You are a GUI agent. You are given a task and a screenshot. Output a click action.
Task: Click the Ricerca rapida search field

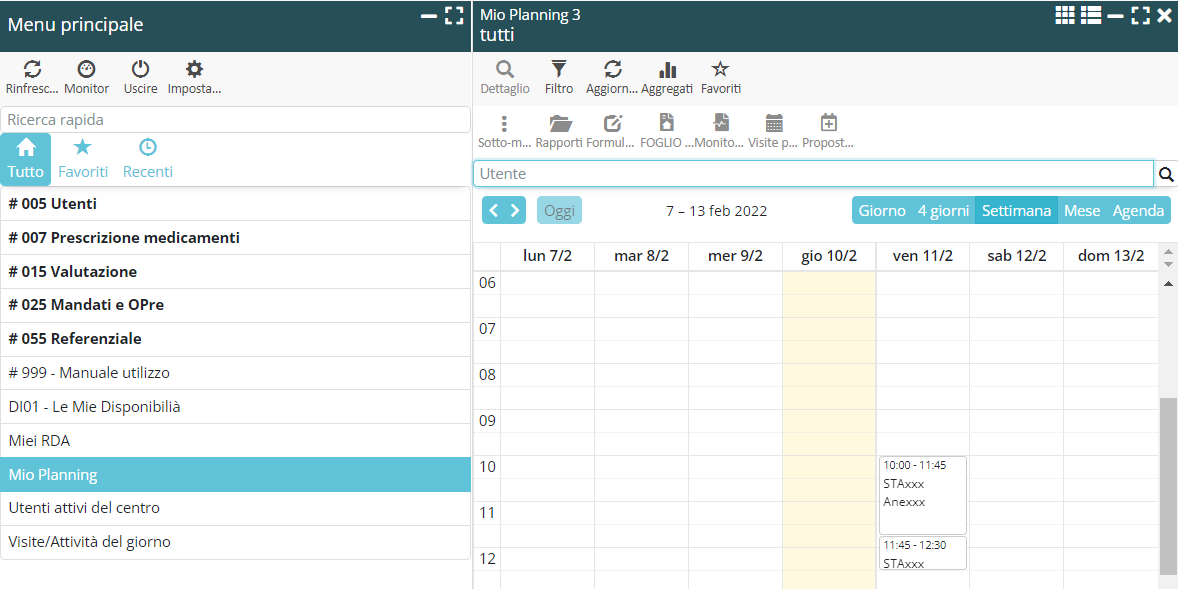(x=235, y=120)
